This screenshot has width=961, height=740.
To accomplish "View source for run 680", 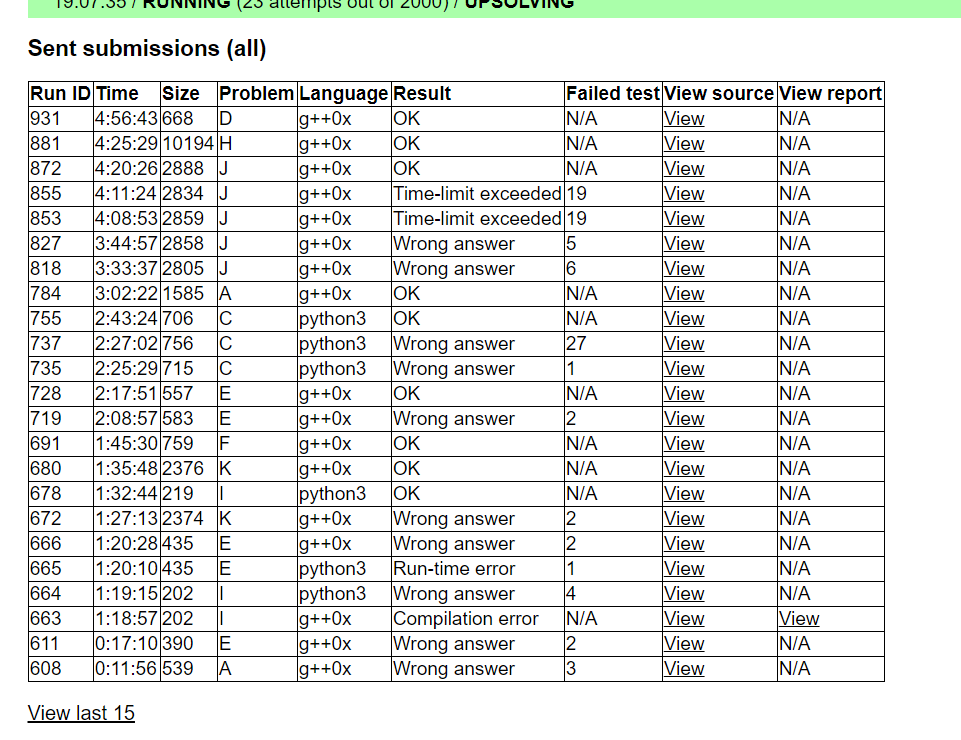I will click(684, 469).
